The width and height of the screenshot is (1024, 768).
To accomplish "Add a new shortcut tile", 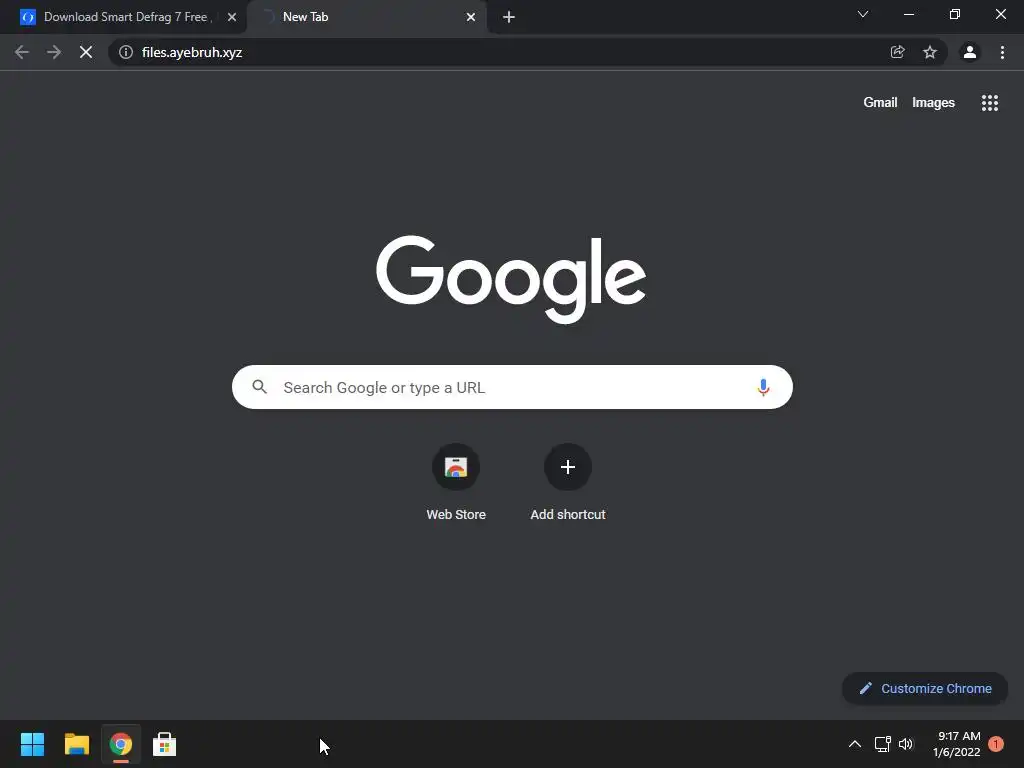I will pos(568,482).
